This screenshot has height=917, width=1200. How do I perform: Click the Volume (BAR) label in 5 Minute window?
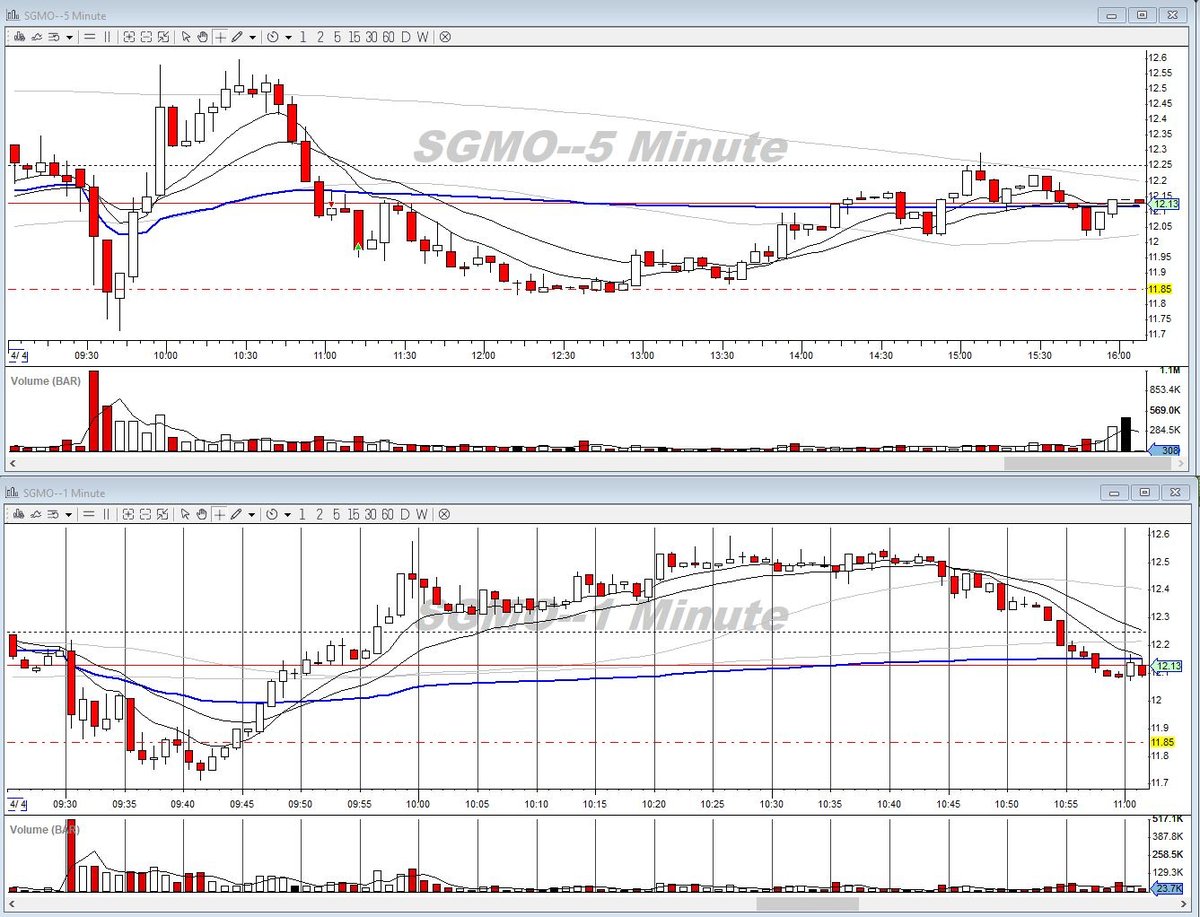(43, 381)
